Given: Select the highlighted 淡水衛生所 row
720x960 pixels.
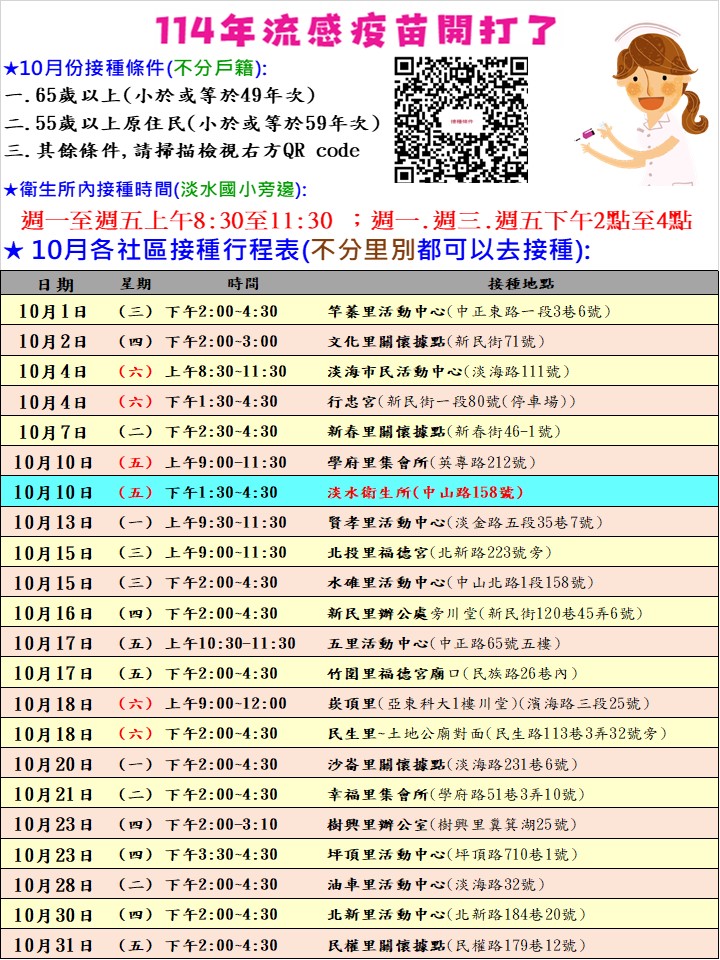Looking at the screenshot, I should tap(360, 492).
